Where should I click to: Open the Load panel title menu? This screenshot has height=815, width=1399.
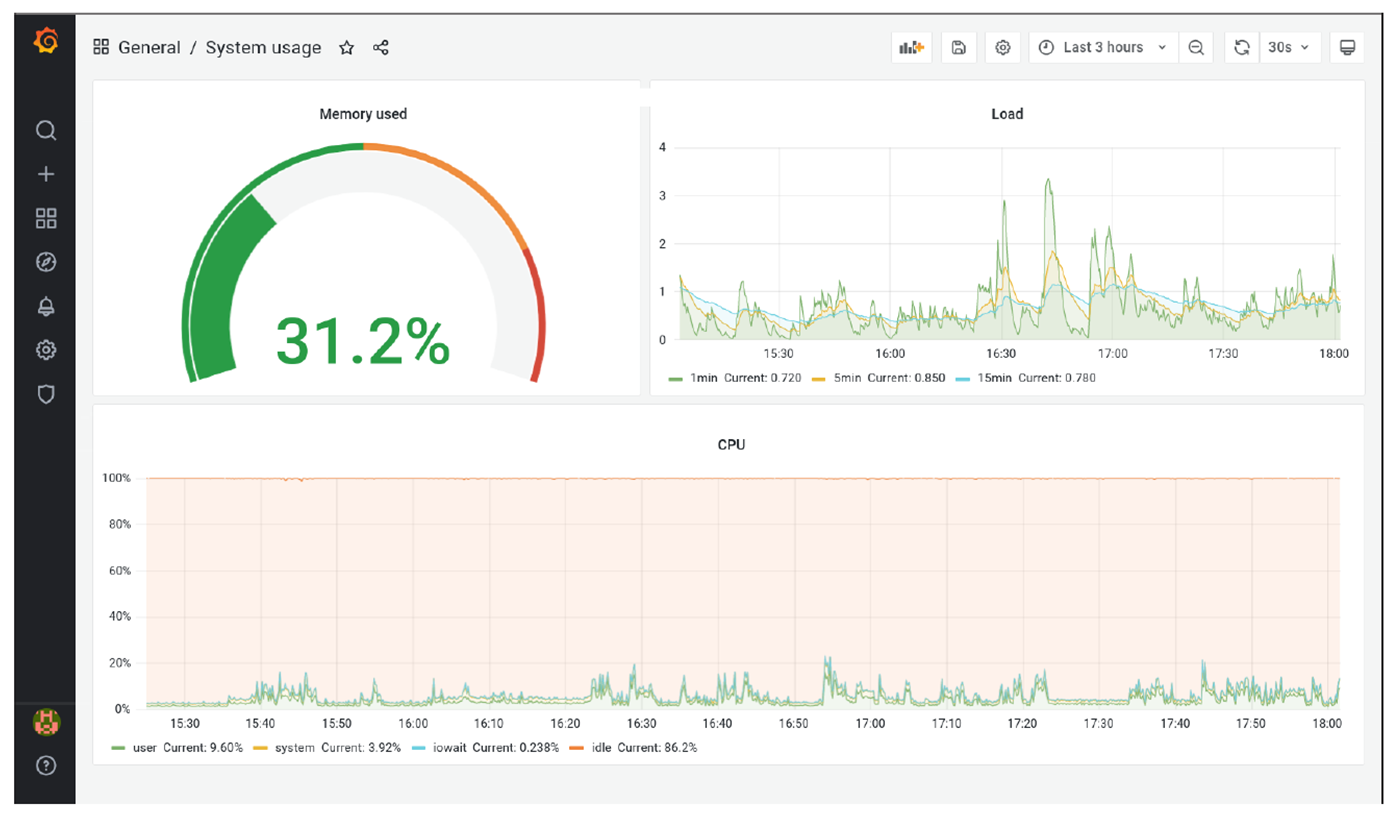coord(1007,114)
